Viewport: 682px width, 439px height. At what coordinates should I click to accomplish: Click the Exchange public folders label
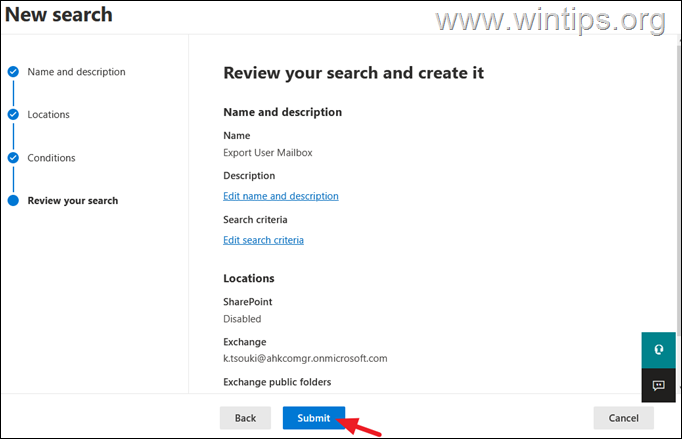coord(277,382)
